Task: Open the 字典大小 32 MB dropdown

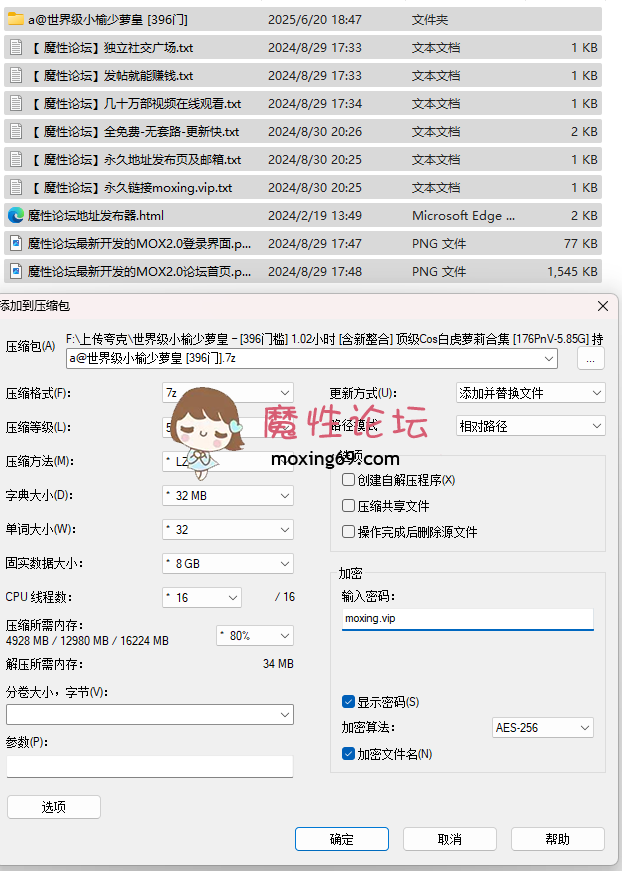Action: (x=228, y=495)
